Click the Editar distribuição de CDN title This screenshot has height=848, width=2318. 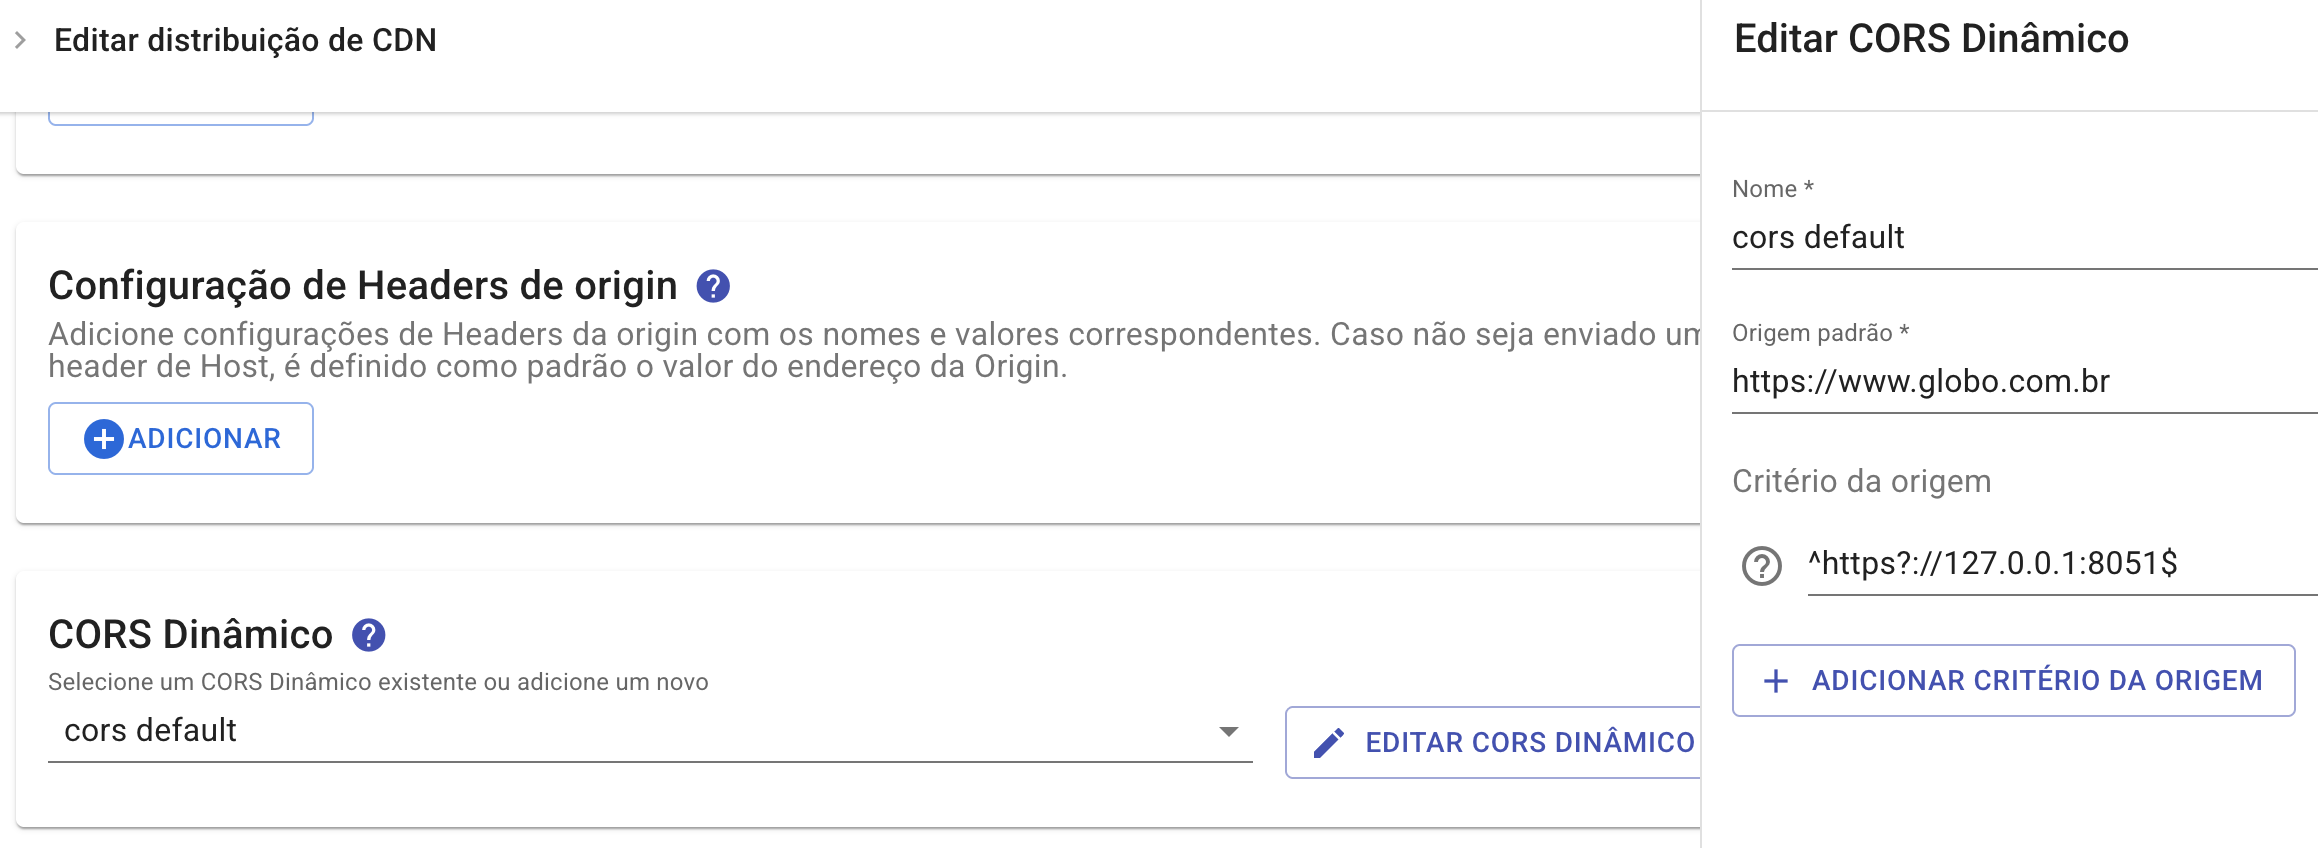[245, 40]
